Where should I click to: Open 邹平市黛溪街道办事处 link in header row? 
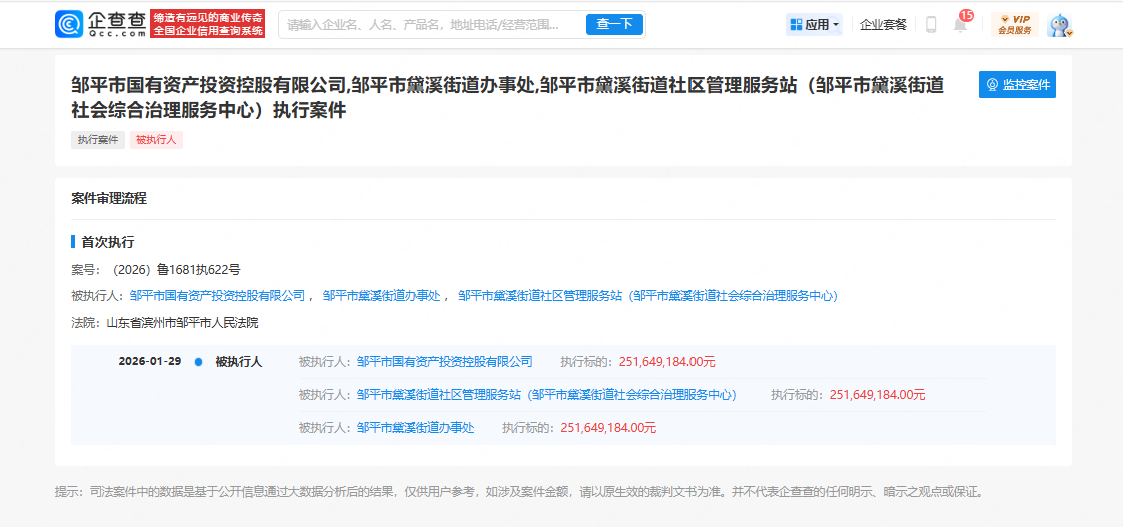(x=382, y=296)
